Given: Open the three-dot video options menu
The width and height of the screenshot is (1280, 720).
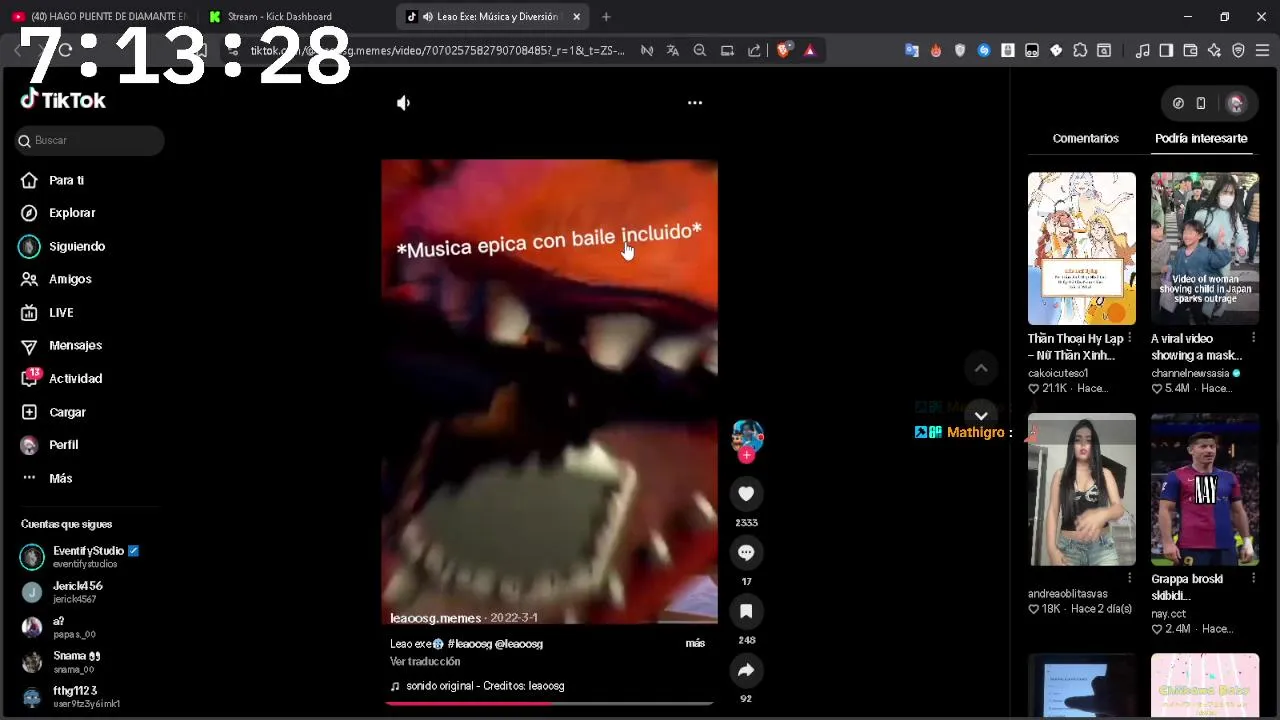Looking at the screenshot, I should (695, 103).
